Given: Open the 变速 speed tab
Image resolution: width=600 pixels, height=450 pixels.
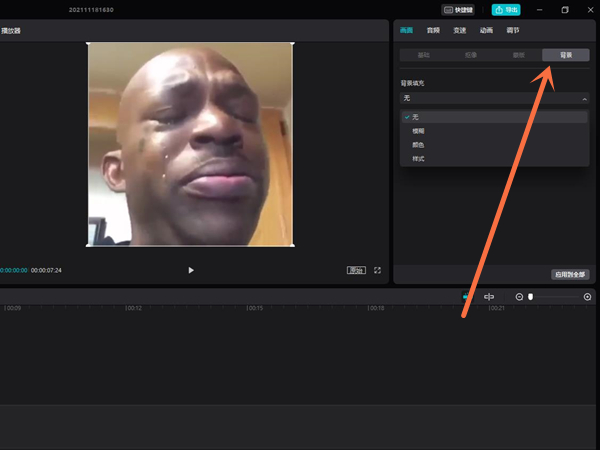Looking at the screenshot, I should [459, 31].
